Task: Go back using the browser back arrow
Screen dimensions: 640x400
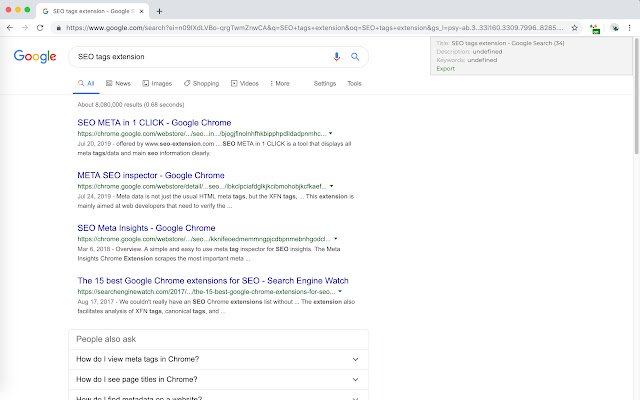Action: click(10, 28)
